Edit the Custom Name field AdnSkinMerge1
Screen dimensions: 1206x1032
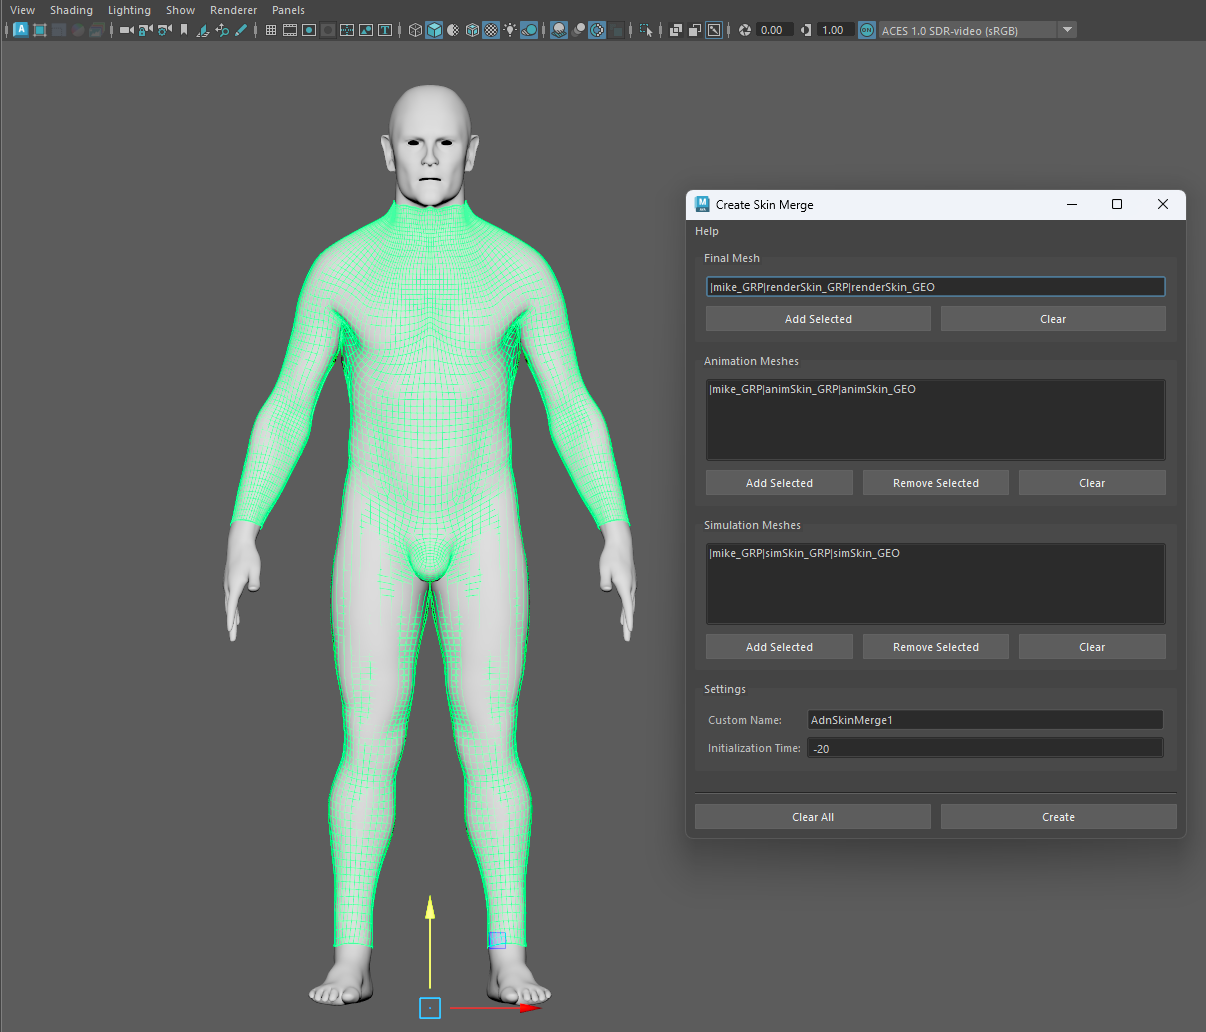pyautogui.click(x=984, y=719)
